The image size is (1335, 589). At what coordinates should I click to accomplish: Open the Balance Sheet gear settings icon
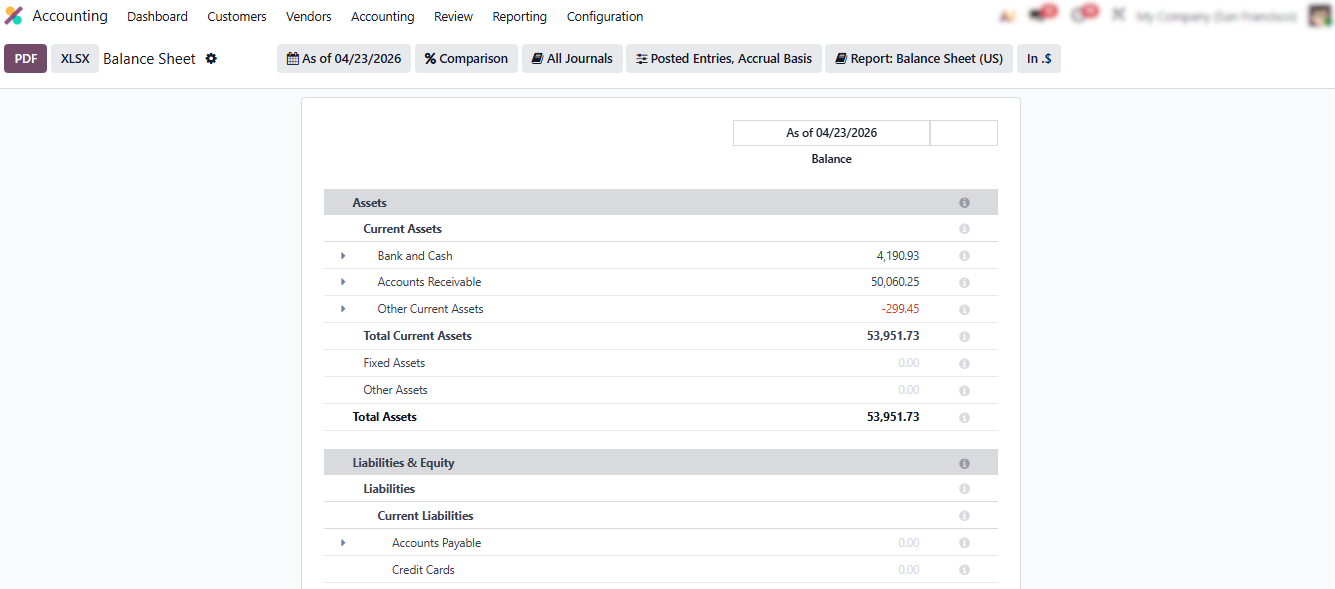click(211, 59)
